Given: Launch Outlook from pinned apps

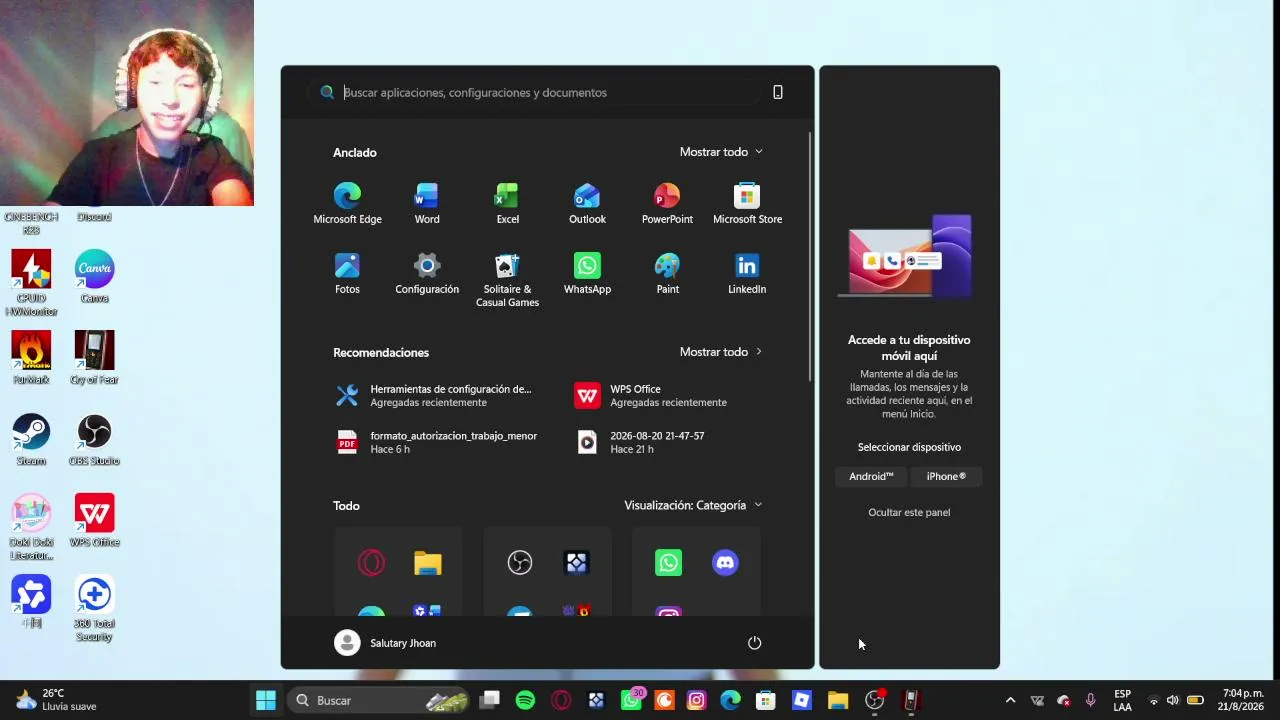Looking at the screenshot, I should [587, 203].
